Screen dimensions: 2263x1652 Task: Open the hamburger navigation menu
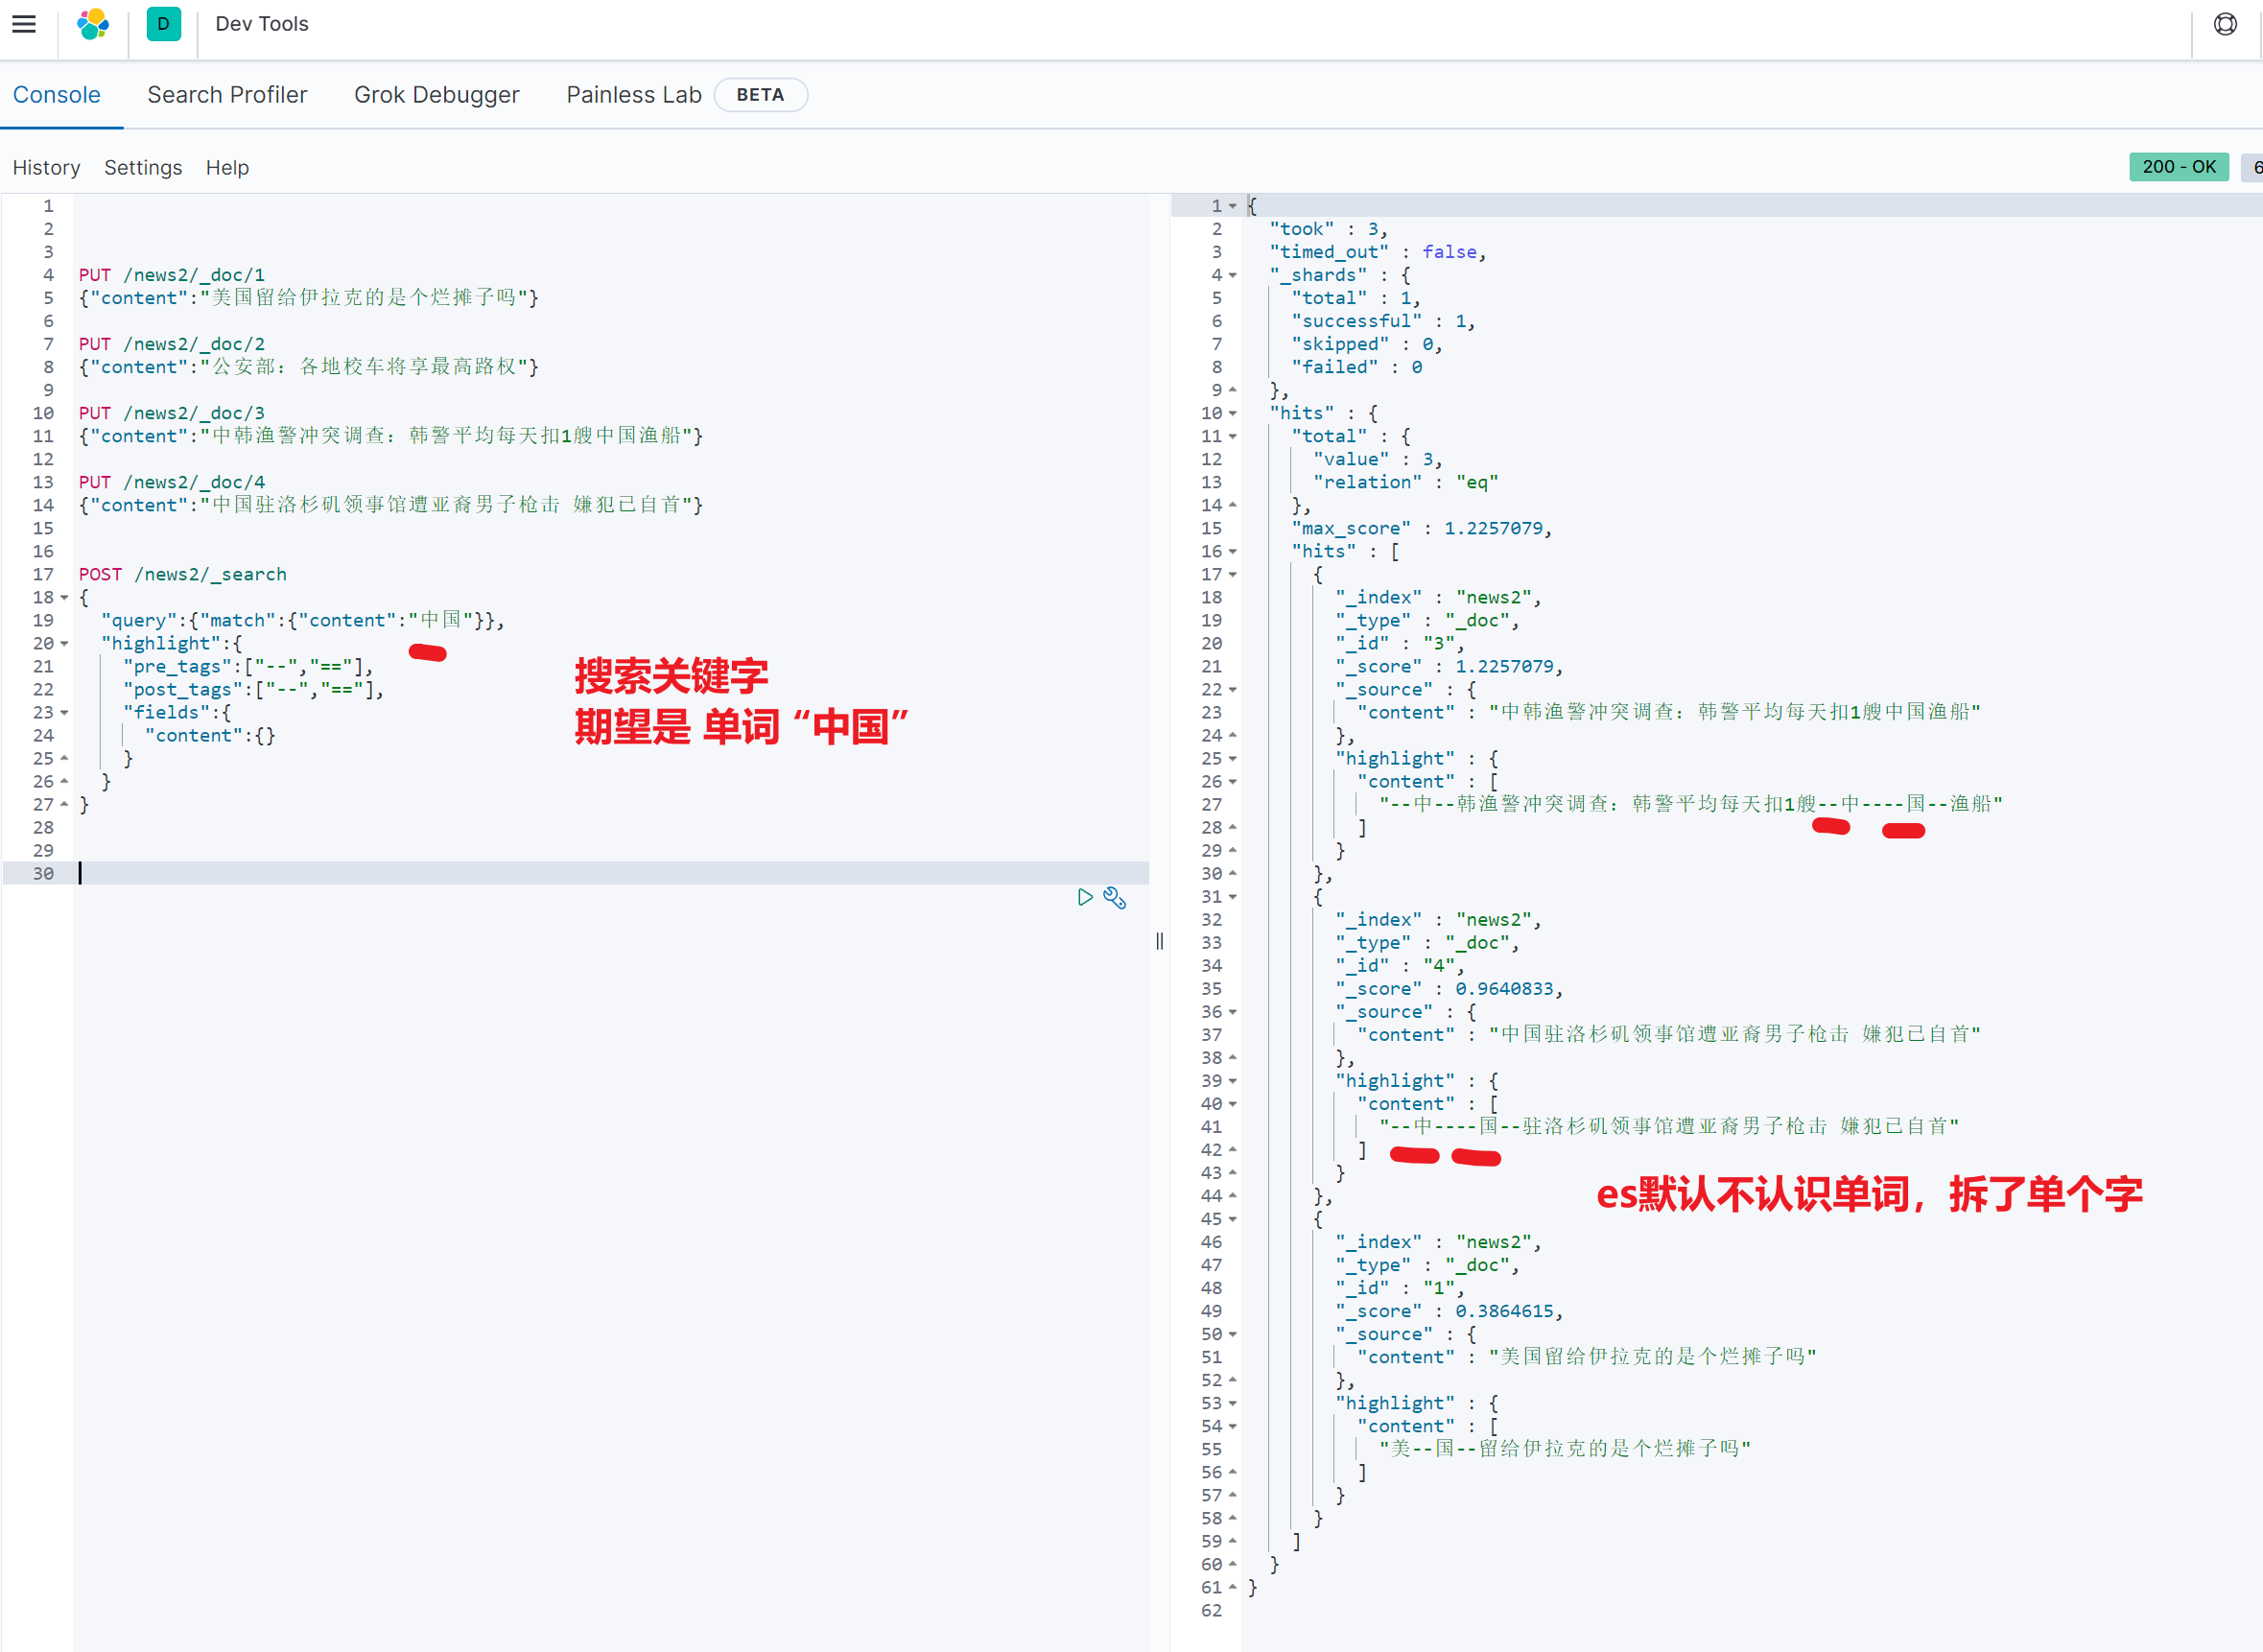click(24, 24)
